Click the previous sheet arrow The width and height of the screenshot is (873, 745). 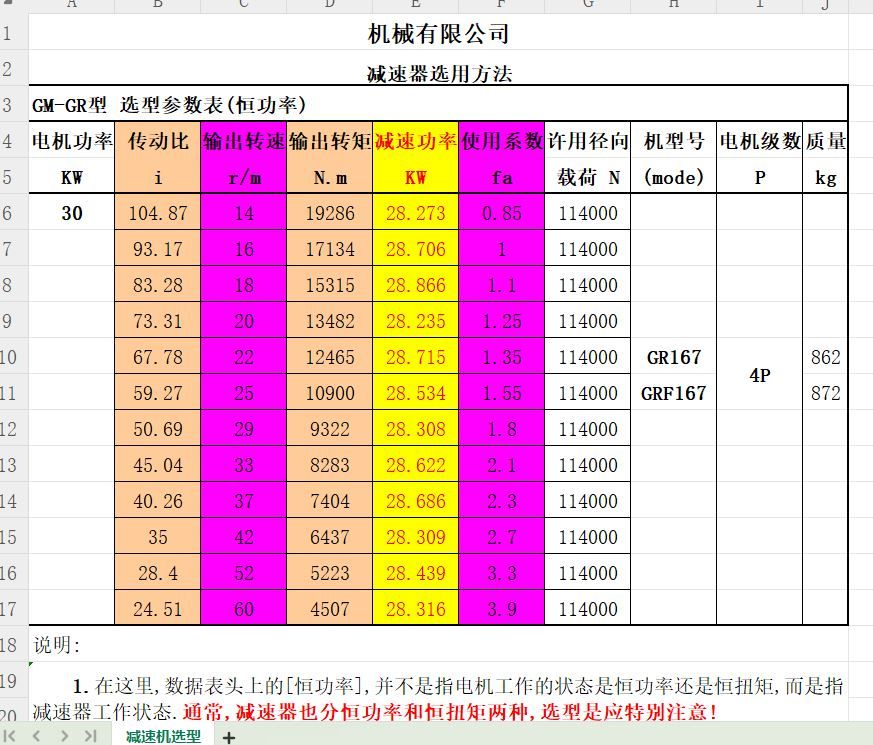pyautogui.click(x=37, y=736)
